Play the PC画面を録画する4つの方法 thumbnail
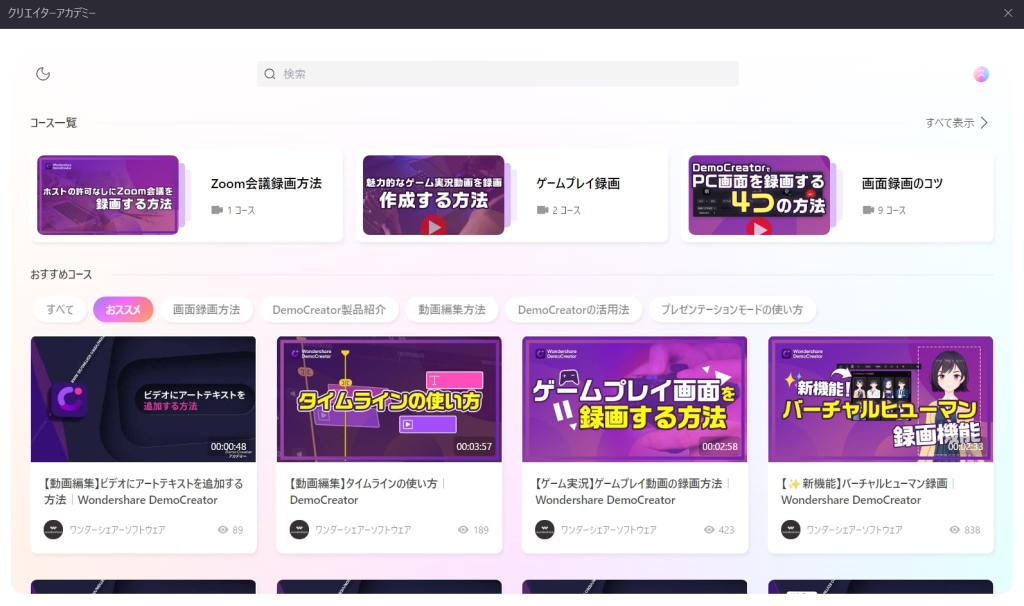The image size is (1024, 606). (x=759, y=195)
